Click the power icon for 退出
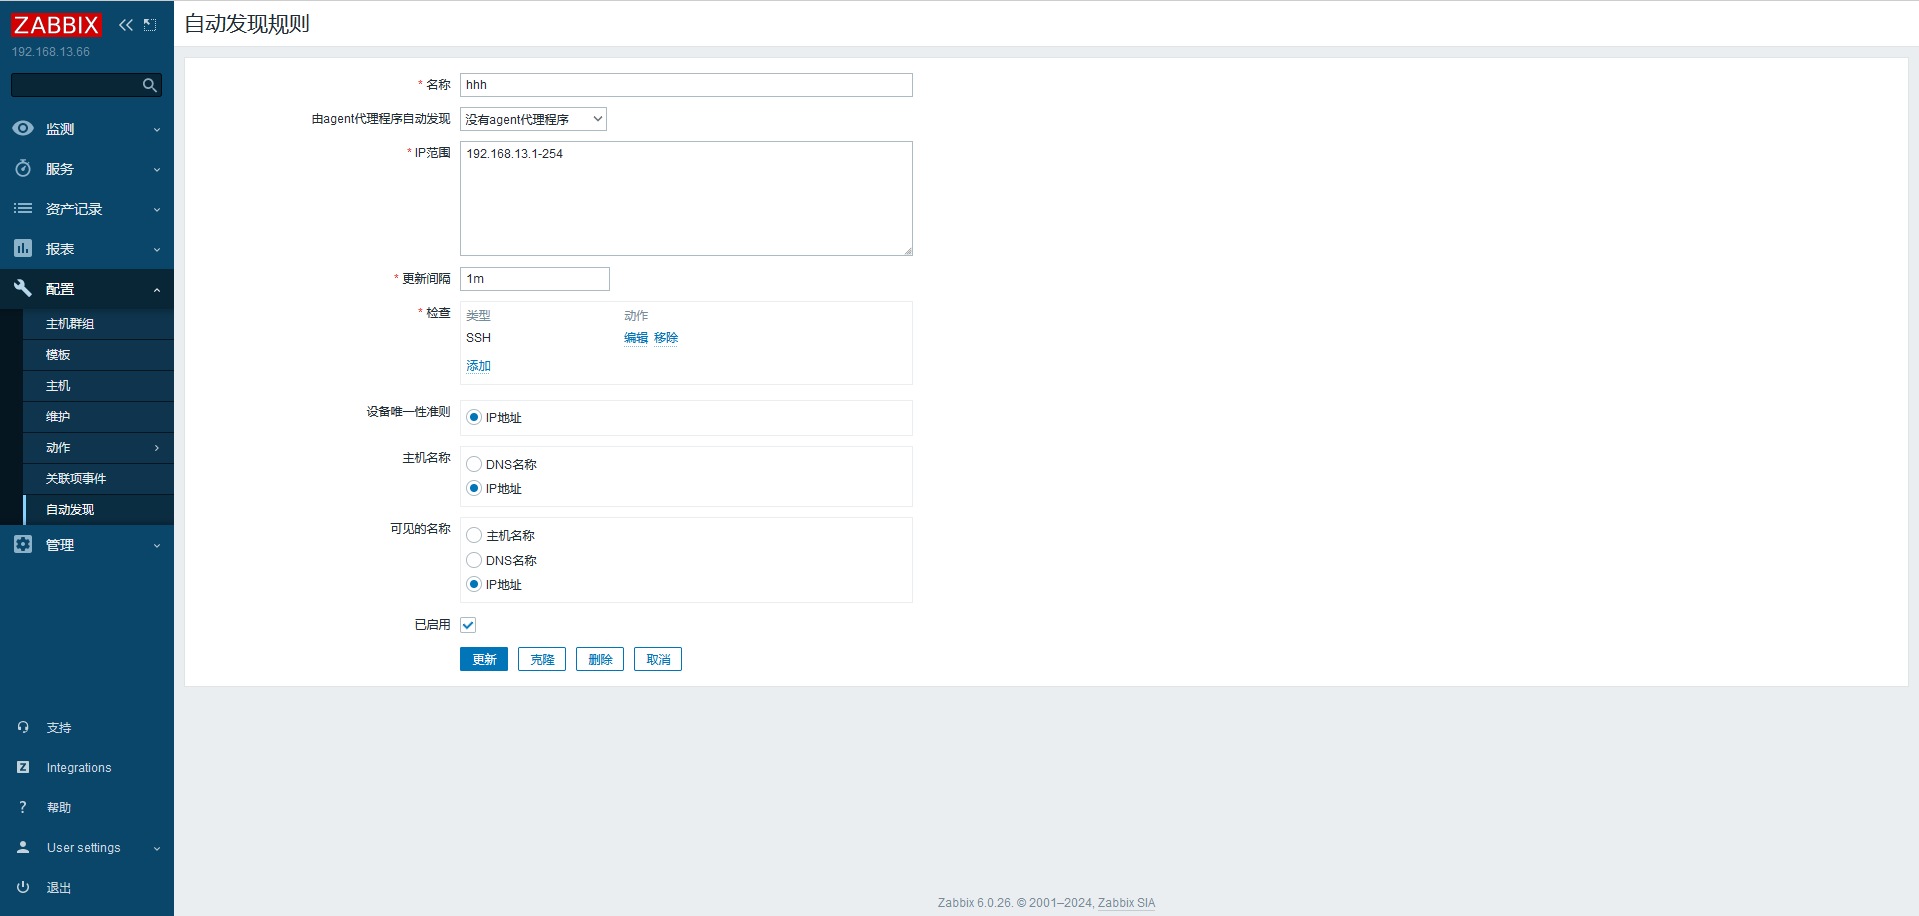Screen dimensions: 1919x916 (x=23, y=888)
